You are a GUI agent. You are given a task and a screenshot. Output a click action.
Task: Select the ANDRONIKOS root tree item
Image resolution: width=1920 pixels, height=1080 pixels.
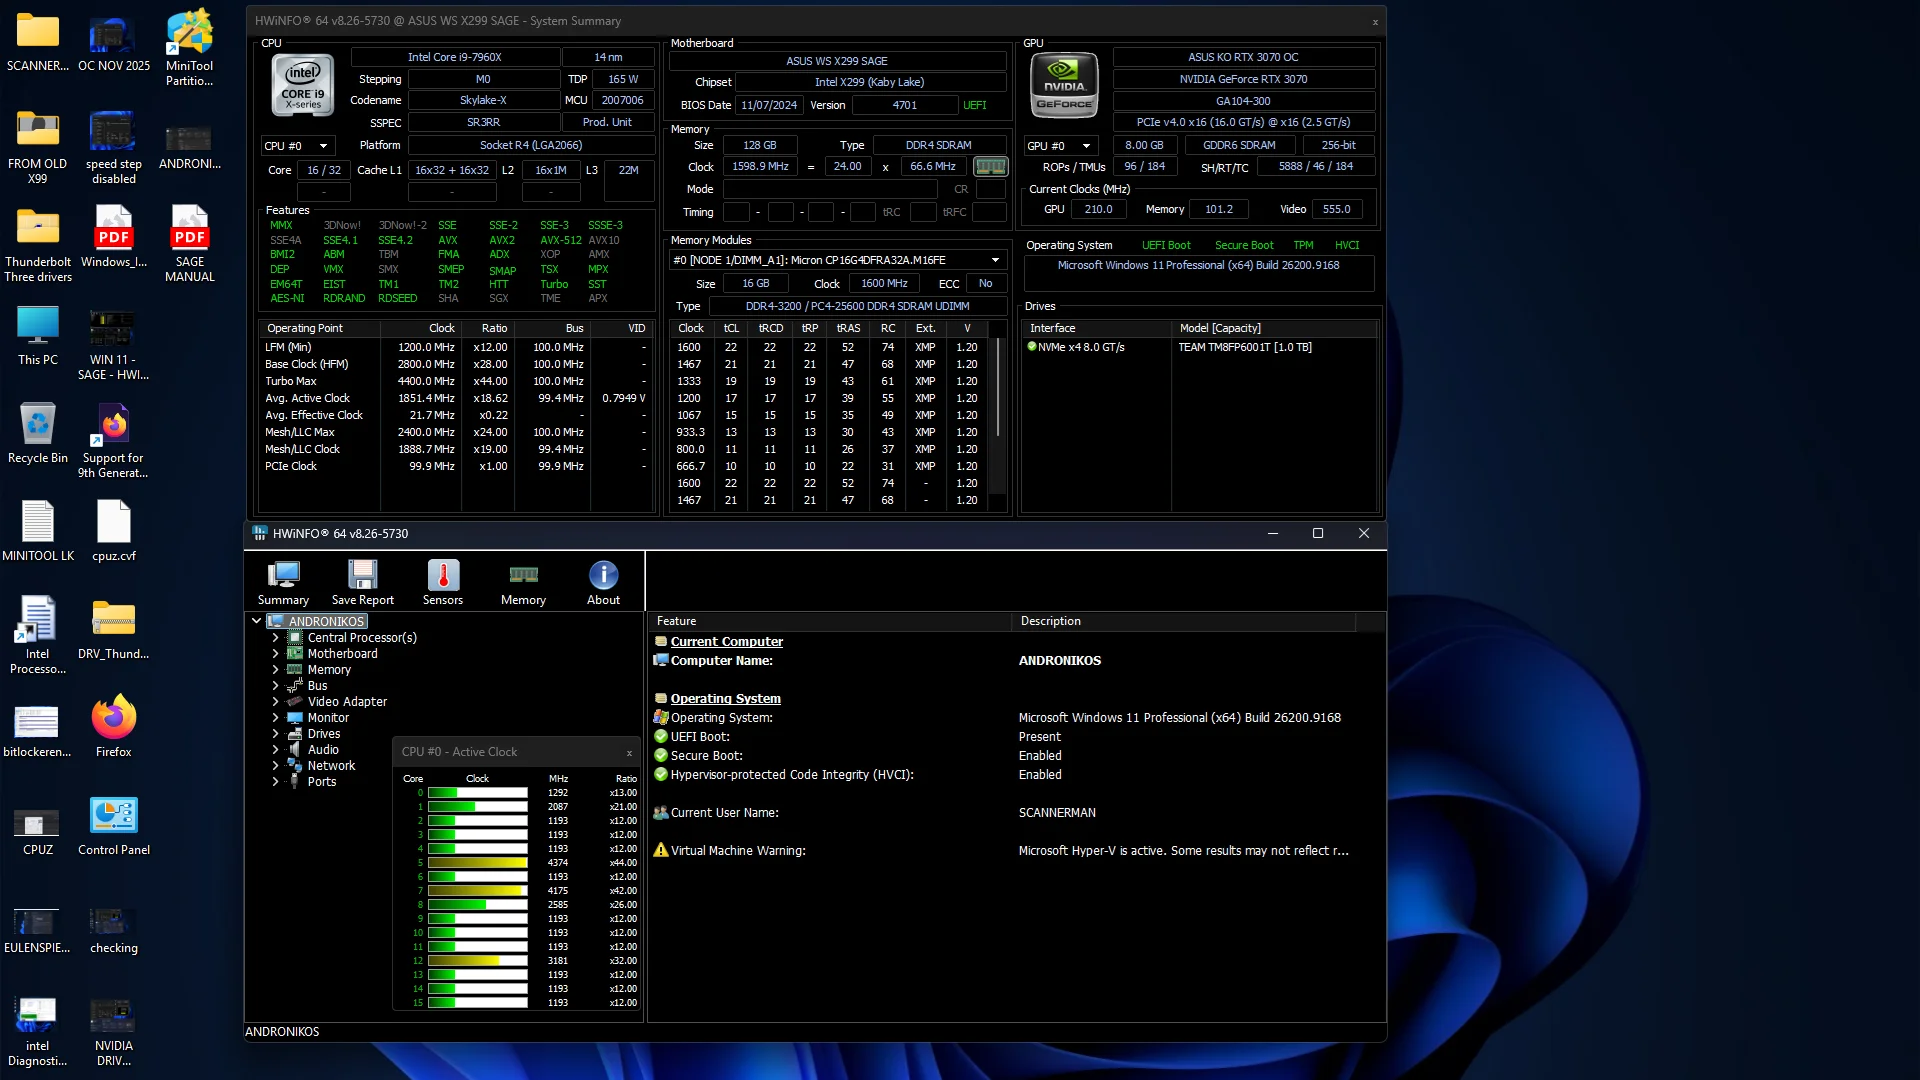pyautogui.click(x=326, y=621)
